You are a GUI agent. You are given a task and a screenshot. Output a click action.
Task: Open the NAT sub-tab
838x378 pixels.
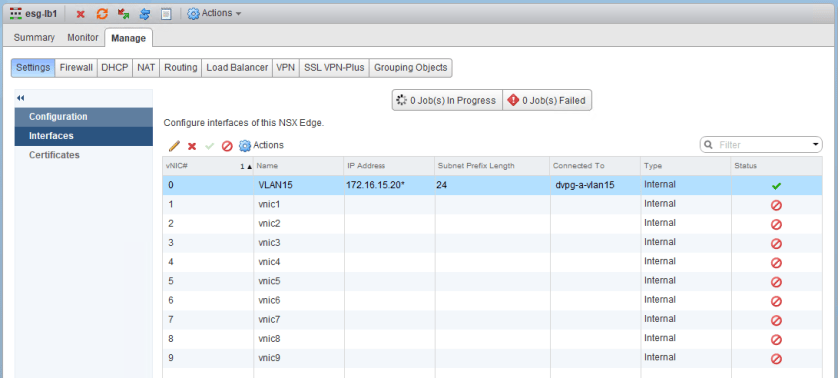(146, 68)
